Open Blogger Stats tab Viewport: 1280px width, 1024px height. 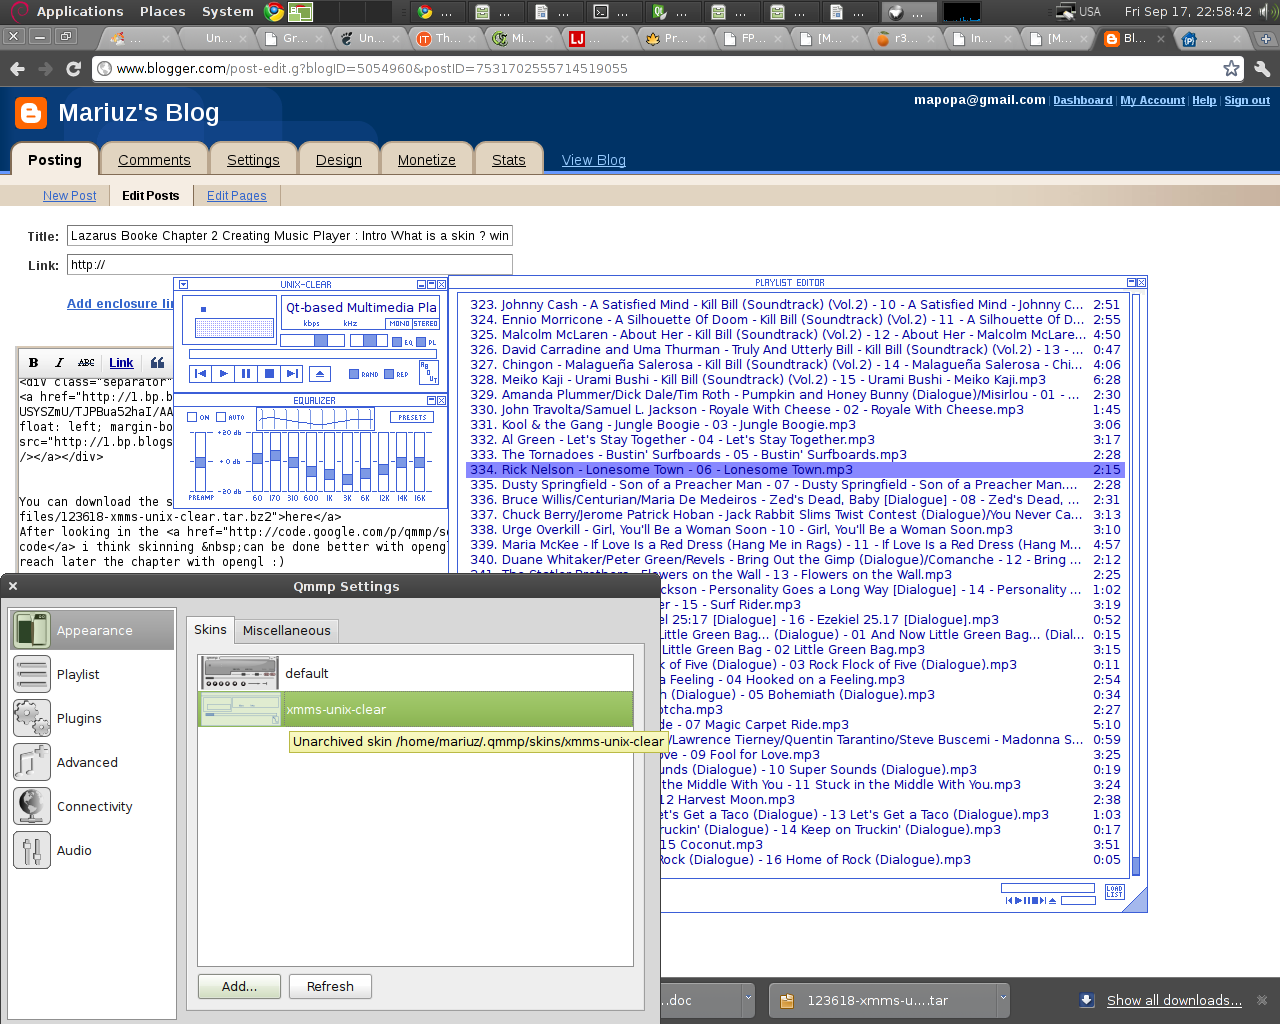[x=509, y=160]
